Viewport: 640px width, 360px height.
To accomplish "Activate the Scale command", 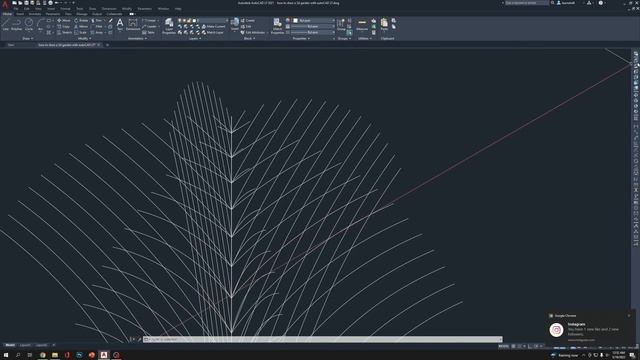I will tap(81, 33).
